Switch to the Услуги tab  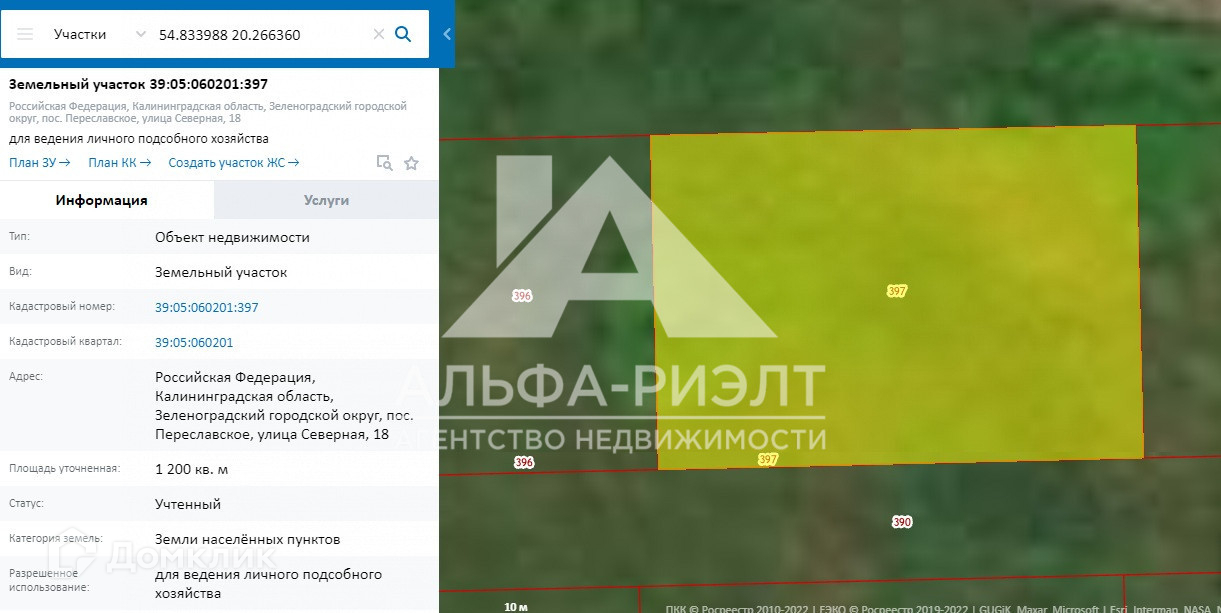pyautogui.click(x=326, y=200)
